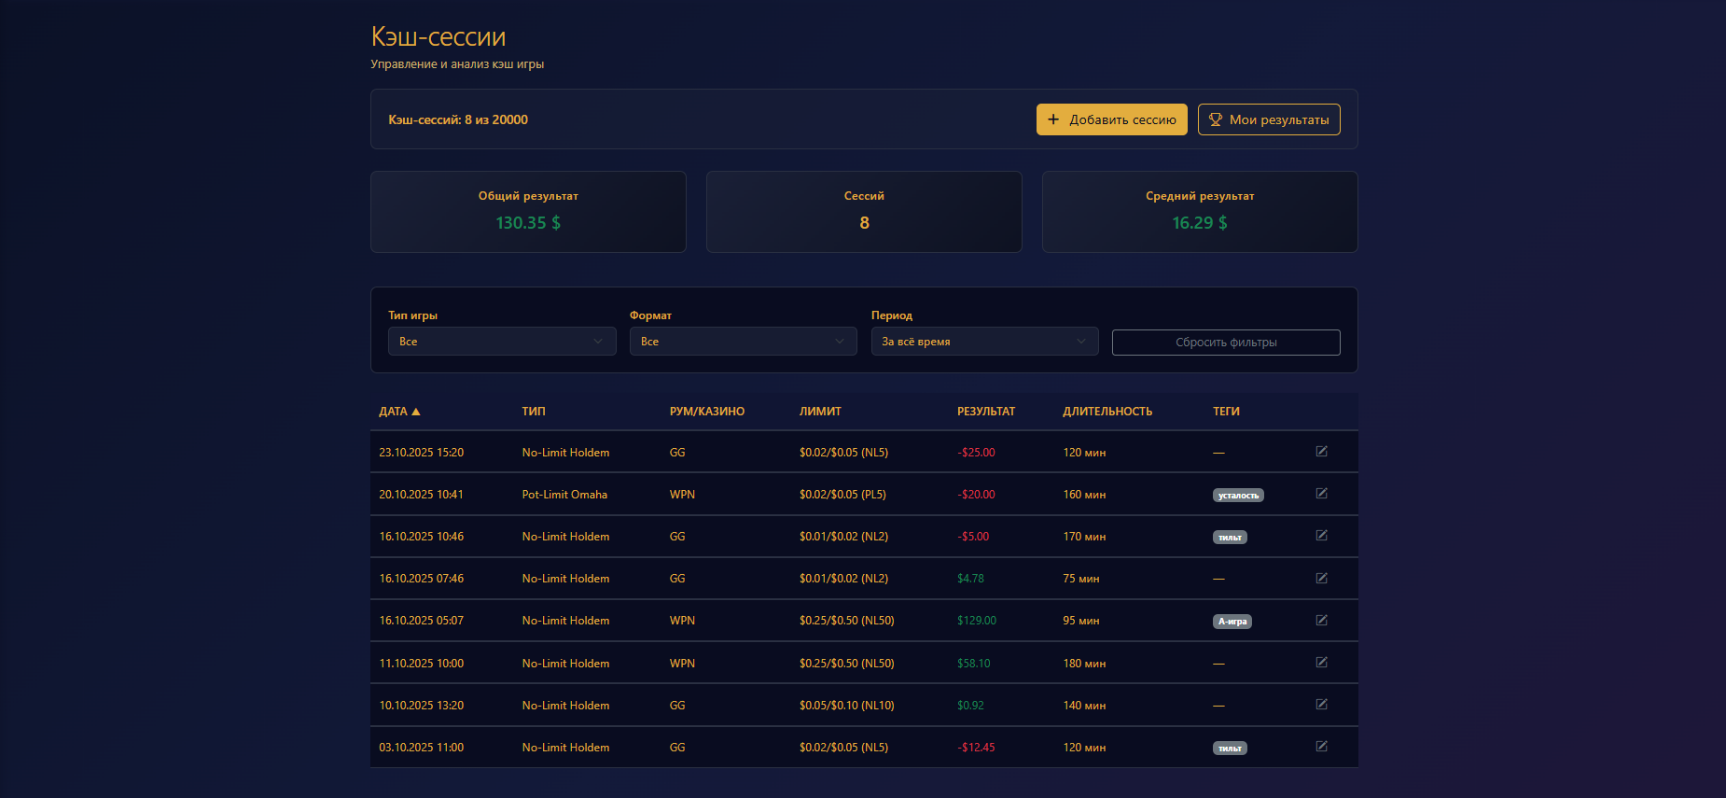Screen dimensions: 1726x798
Task: Open edit icon for 16.10.2025 10:46 session
Action: [x=1321, y=536]
